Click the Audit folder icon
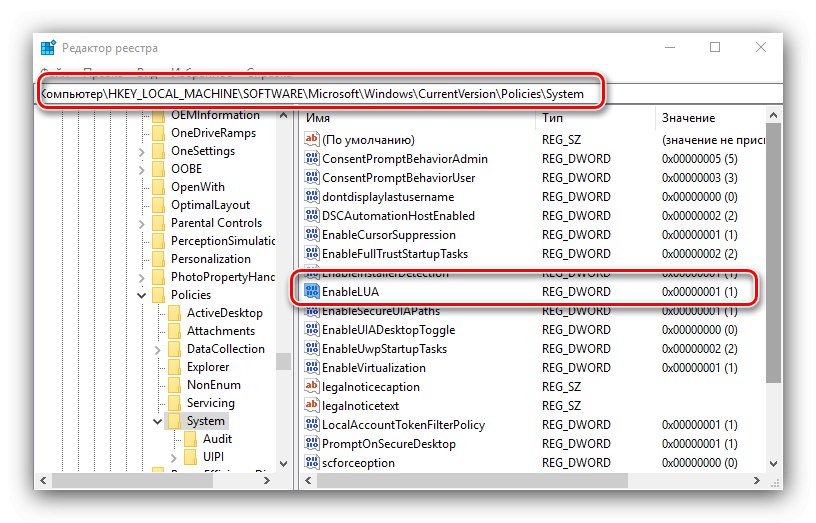This screenshot has height=523, width=816. tap(190, 439)
